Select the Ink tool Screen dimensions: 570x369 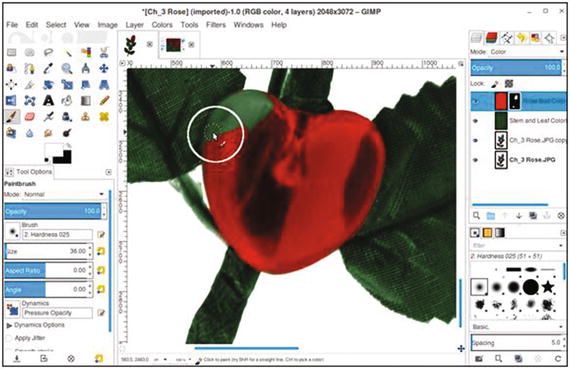click(67, 117)
